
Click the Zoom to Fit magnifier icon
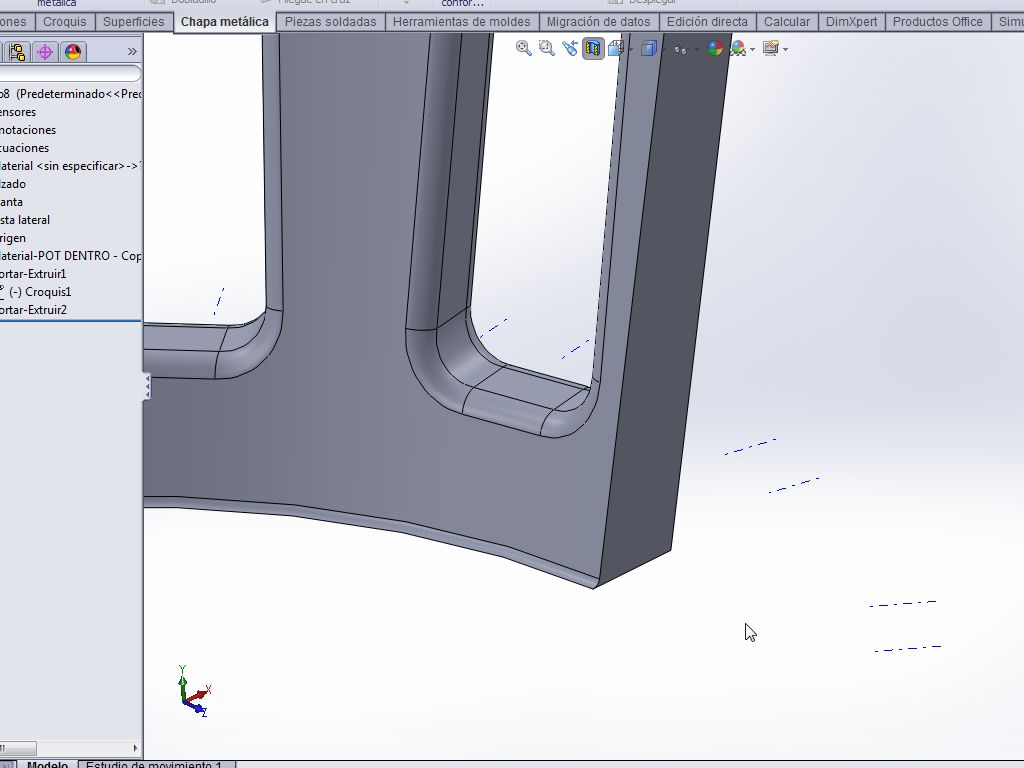point(523,48)
